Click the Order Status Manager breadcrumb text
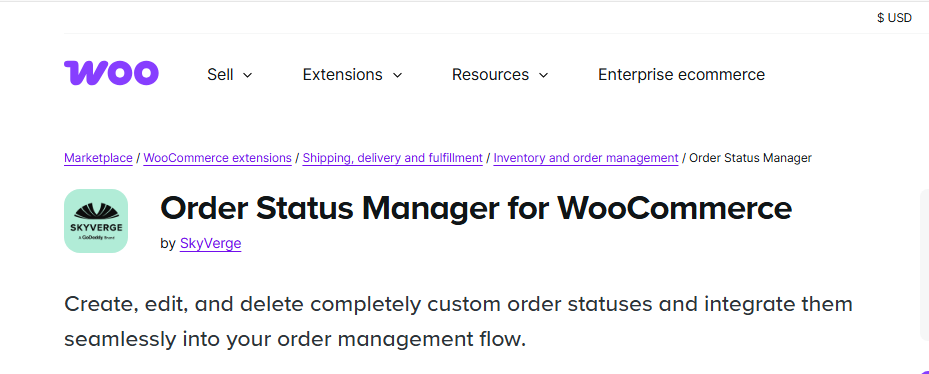The image size is (929, 374). tap(751, 158)
